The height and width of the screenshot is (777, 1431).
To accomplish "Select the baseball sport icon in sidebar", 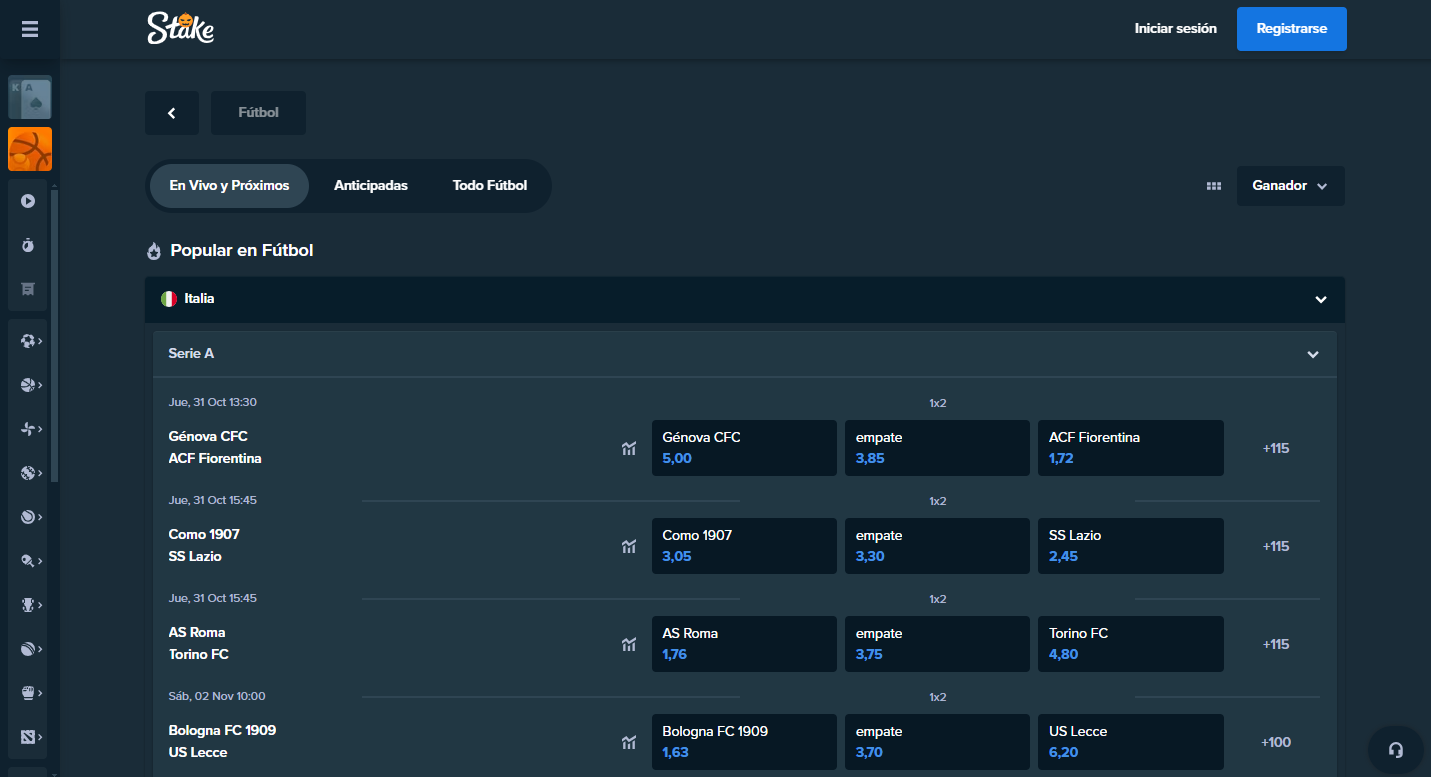I will pyautogui.click(x=28, y=473).
